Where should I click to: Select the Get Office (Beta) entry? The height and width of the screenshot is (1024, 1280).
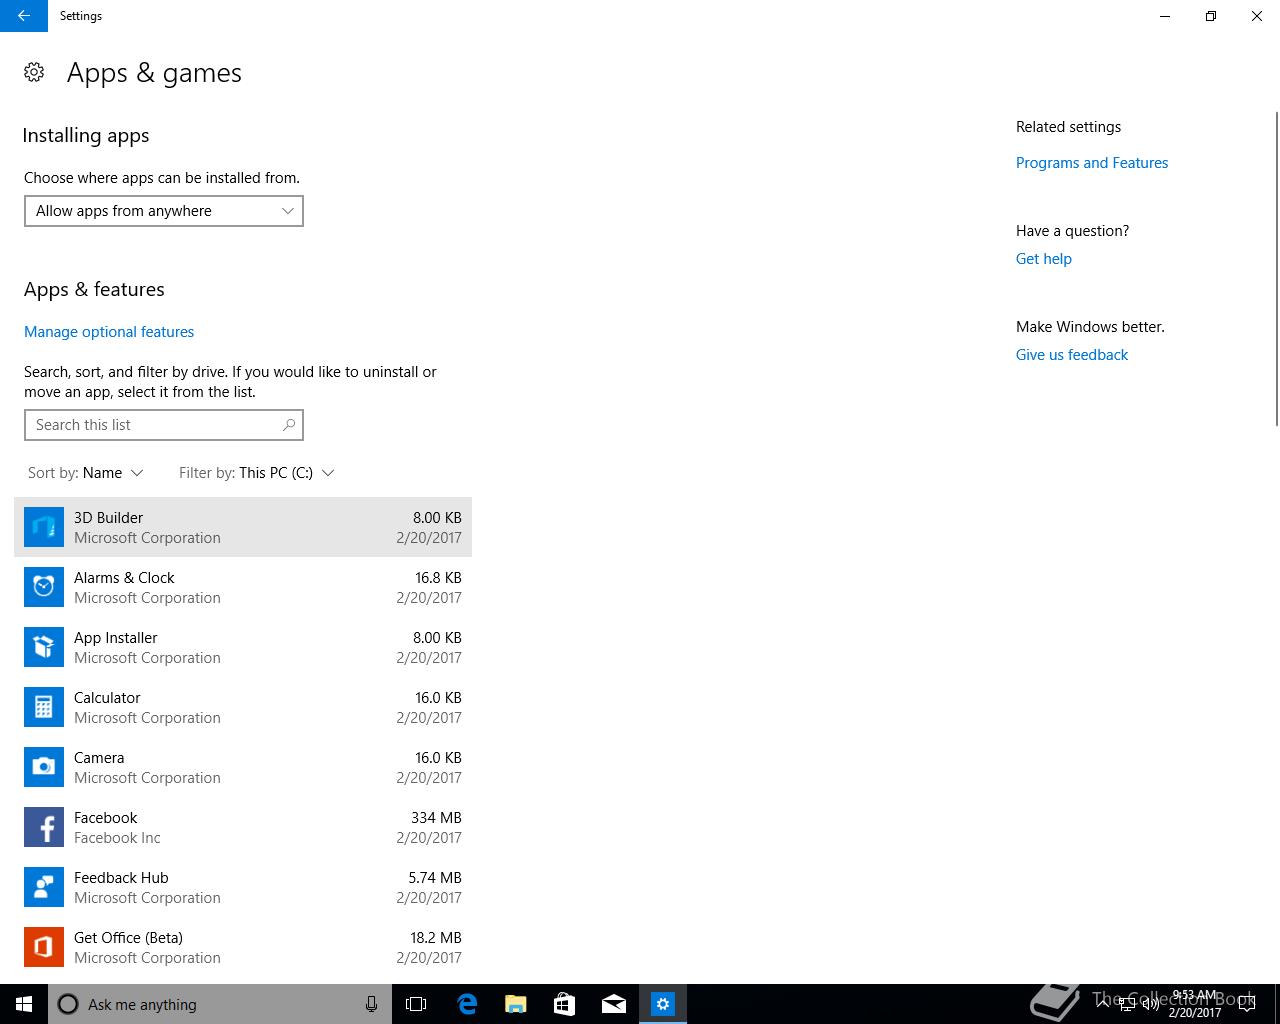tap(243, 947)
